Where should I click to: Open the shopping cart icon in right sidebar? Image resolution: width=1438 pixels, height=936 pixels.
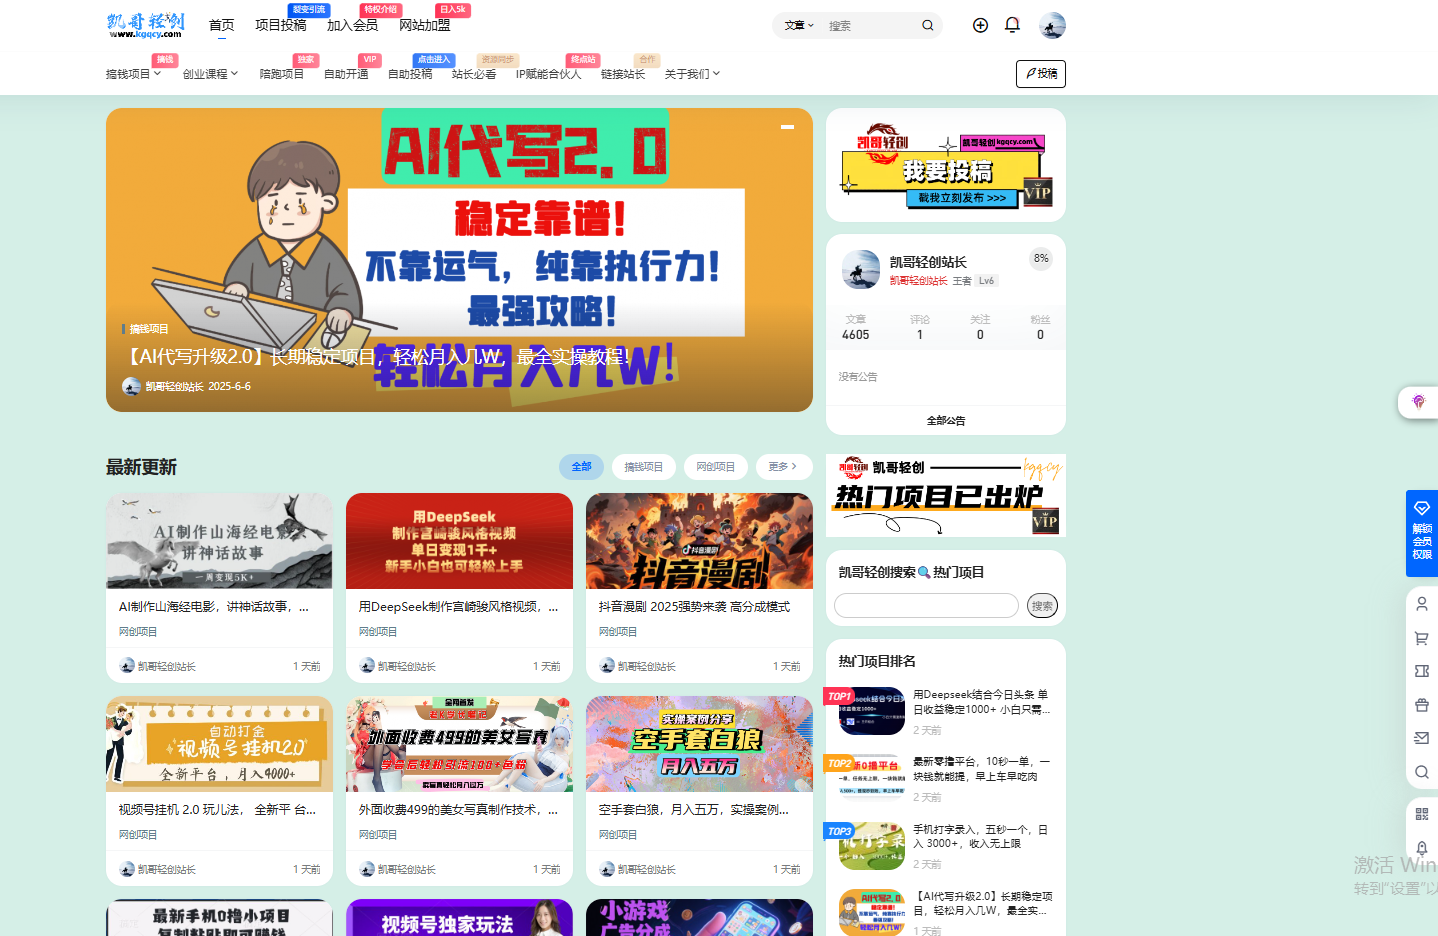[x=1422, y=638]
